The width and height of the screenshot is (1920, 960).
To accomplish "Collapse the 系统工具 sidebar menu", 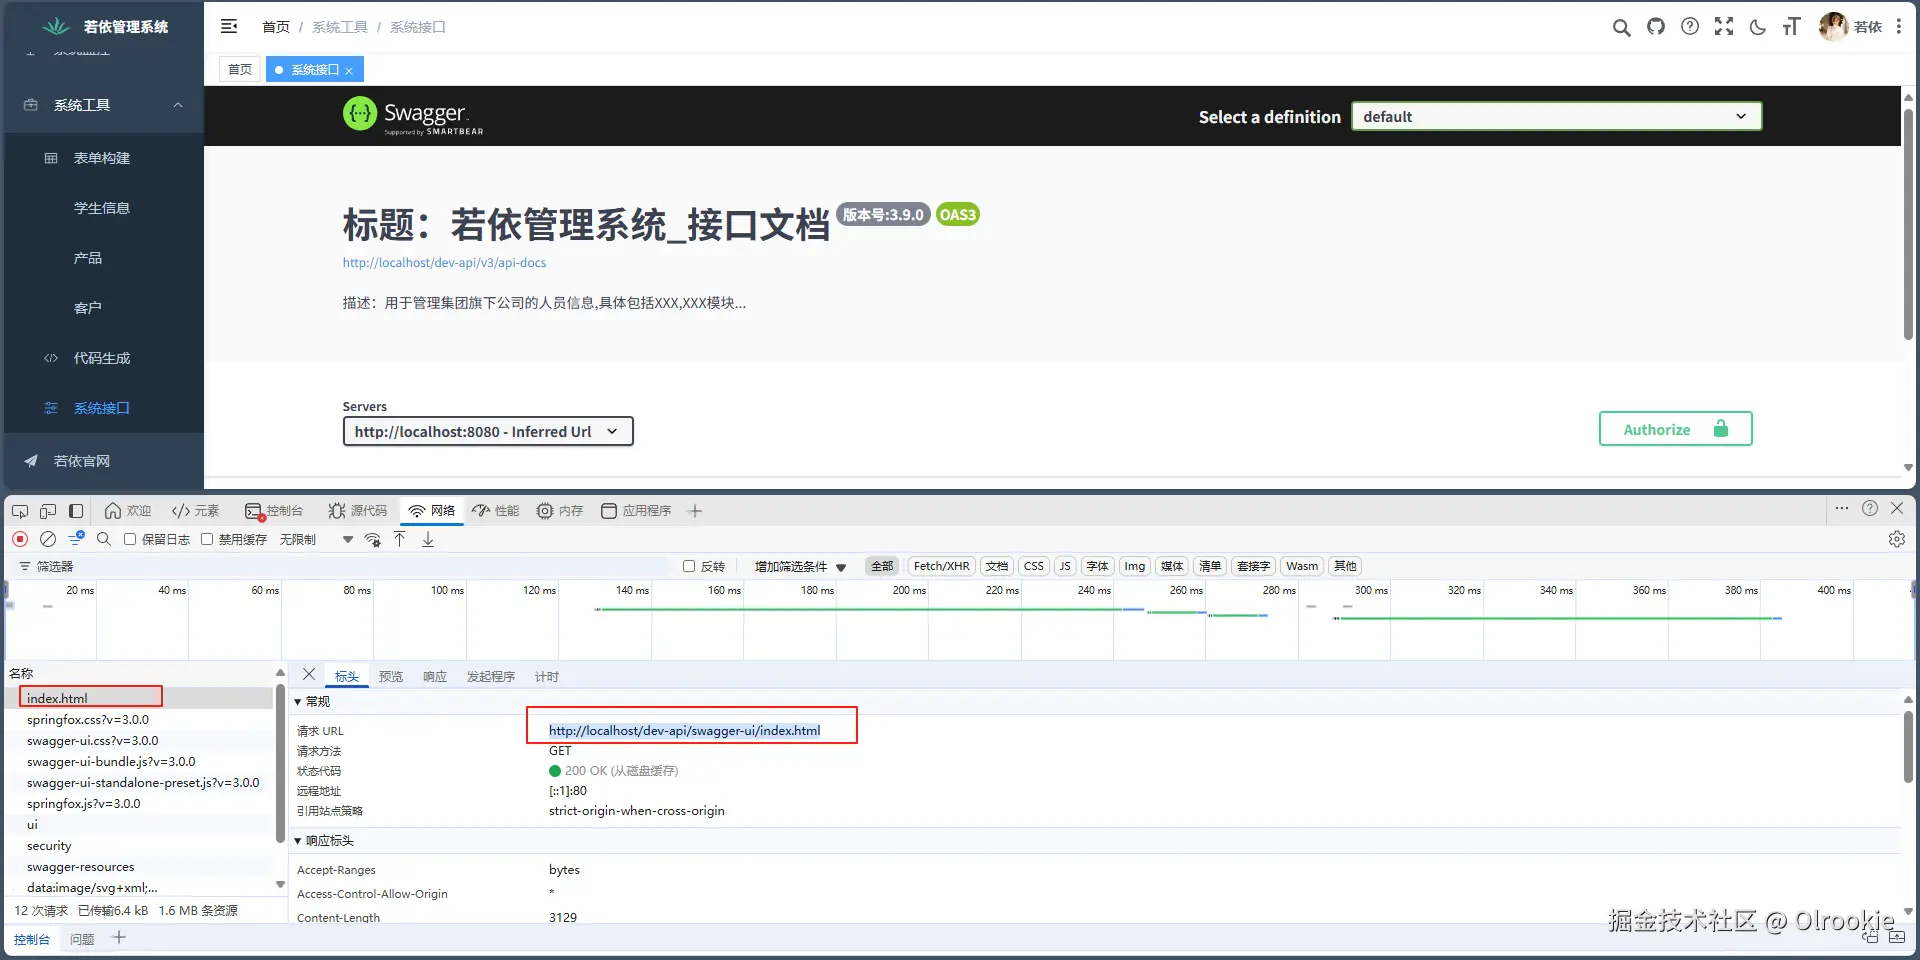I will 102,105.
